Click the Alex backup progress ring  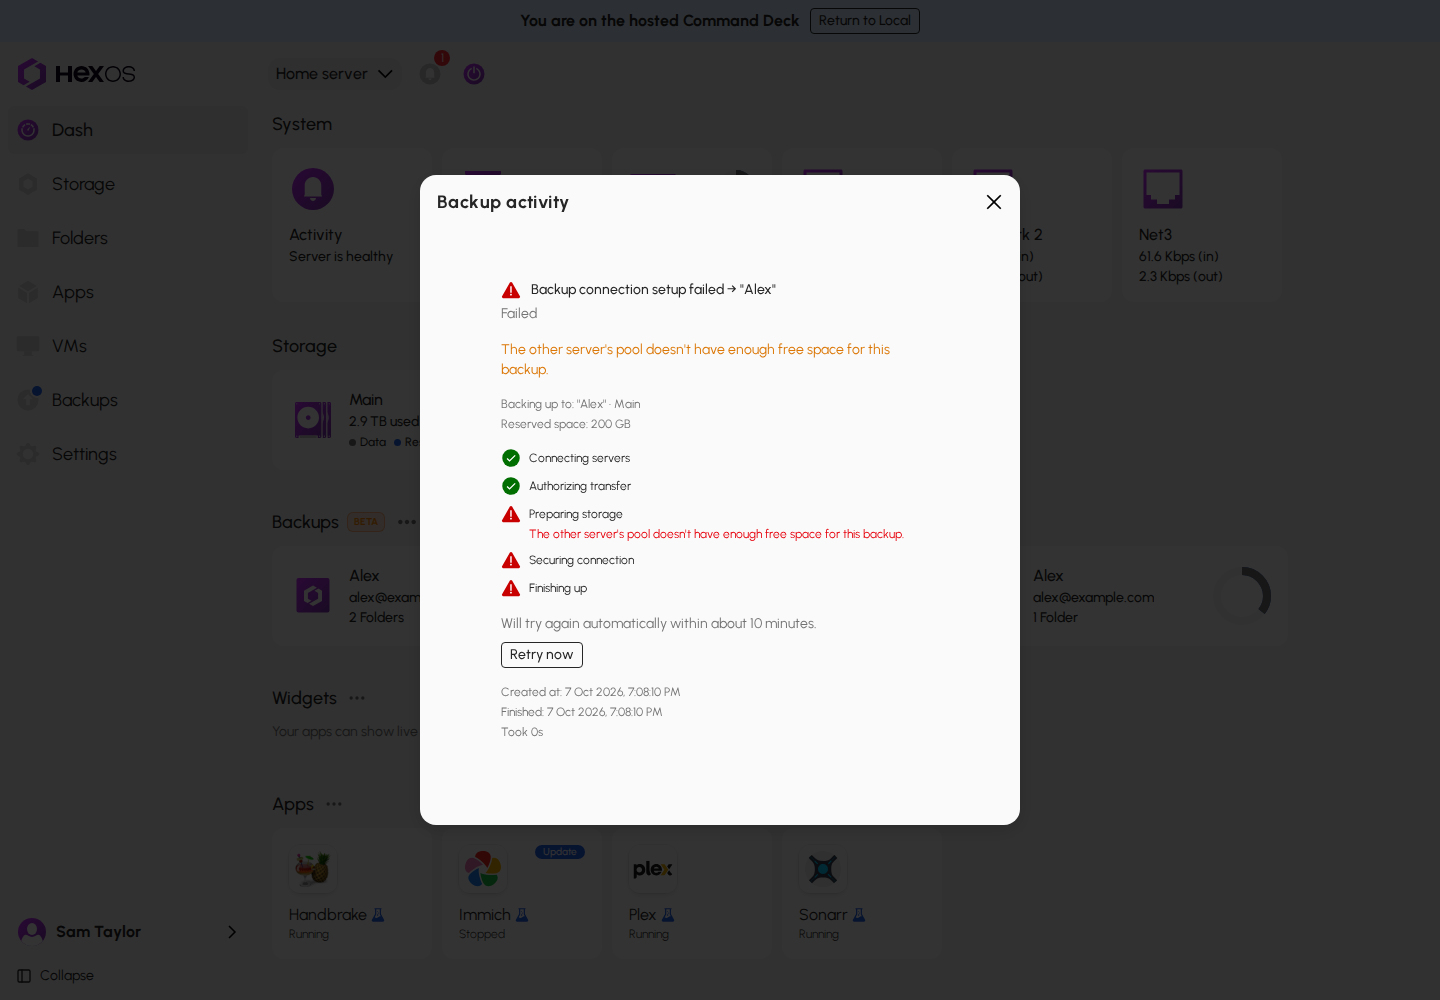[1243, 596]
